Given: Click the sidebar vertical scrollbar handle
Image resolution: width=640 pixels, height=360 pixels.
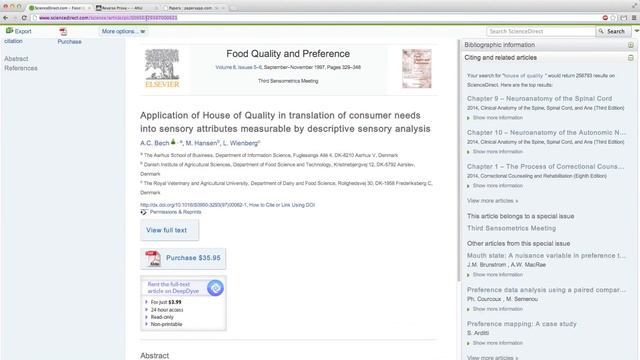Looking at the screenshot, I should [x=459, y=161].
